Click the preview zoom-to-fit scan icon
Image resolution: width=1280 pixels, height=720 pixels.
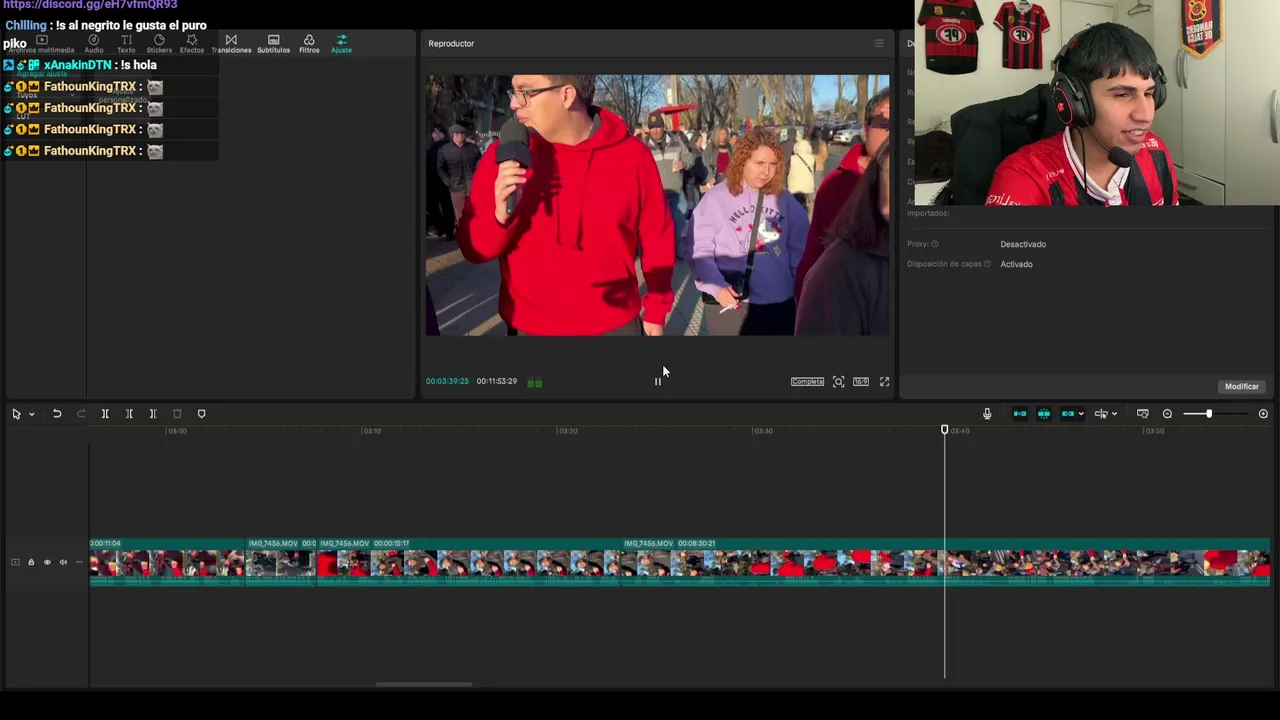[839, 382]
